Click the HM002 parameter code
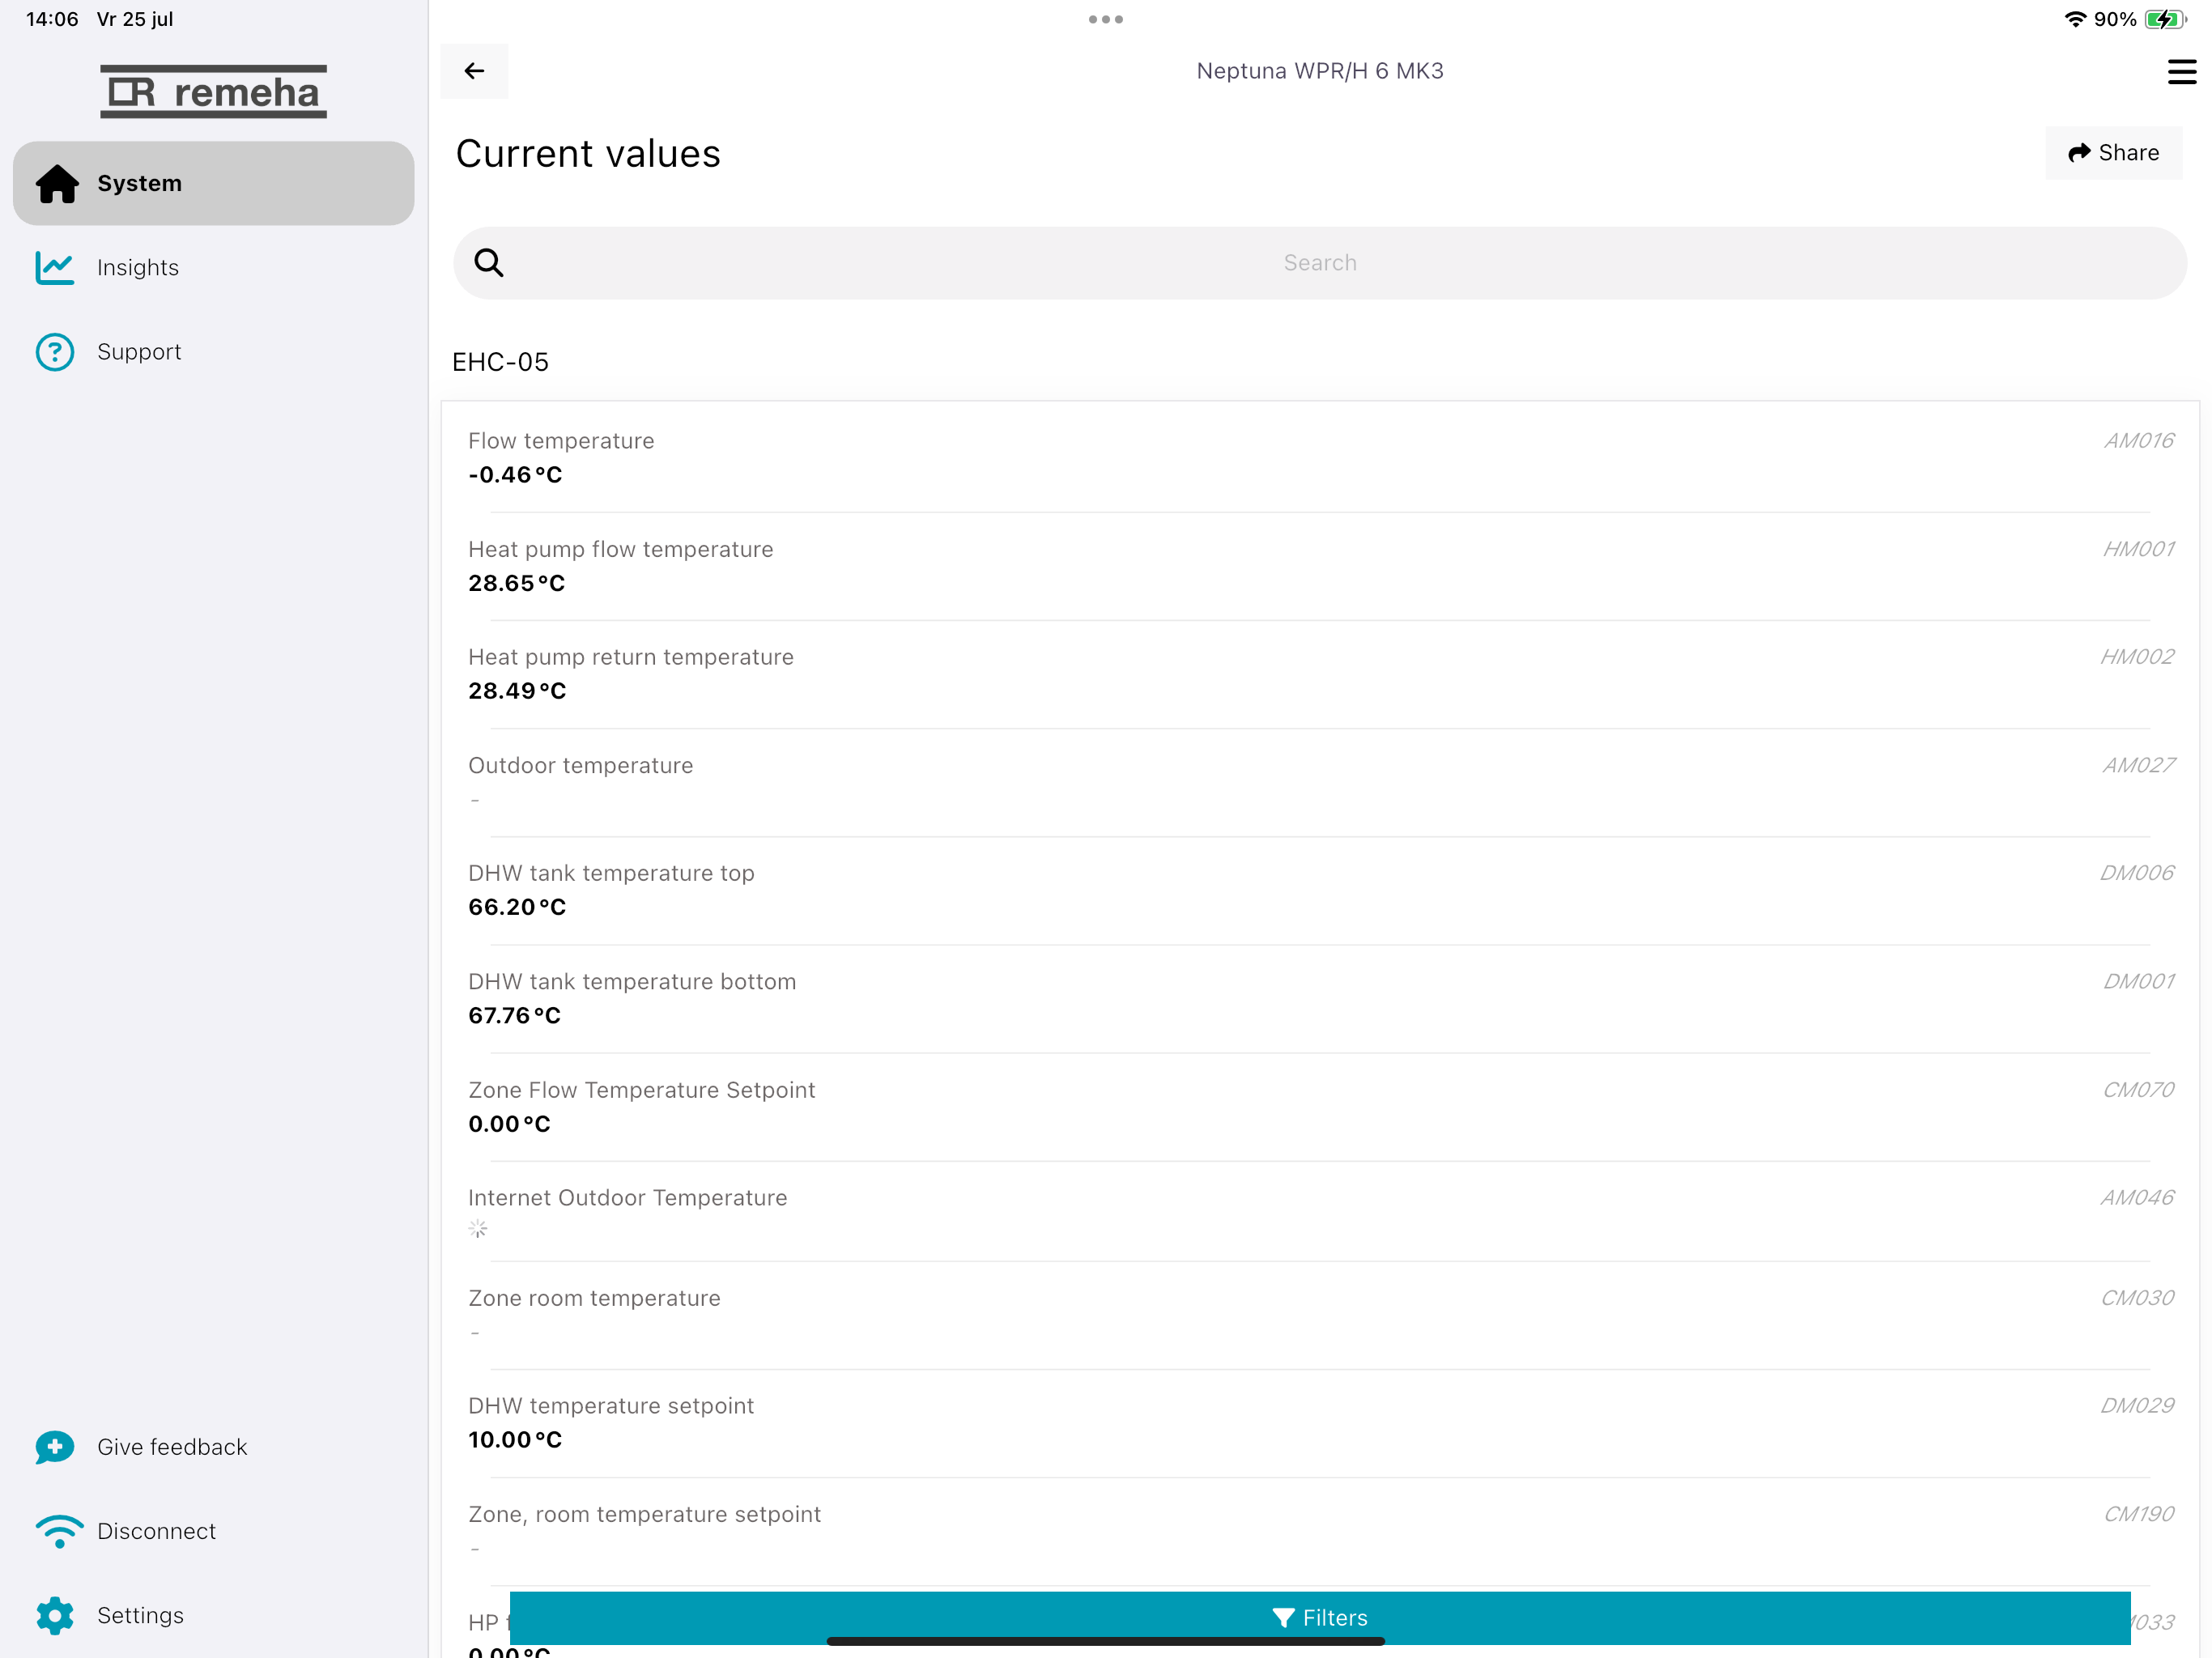Viewport: 2212px width, 1658px height. pos(2137,657)
